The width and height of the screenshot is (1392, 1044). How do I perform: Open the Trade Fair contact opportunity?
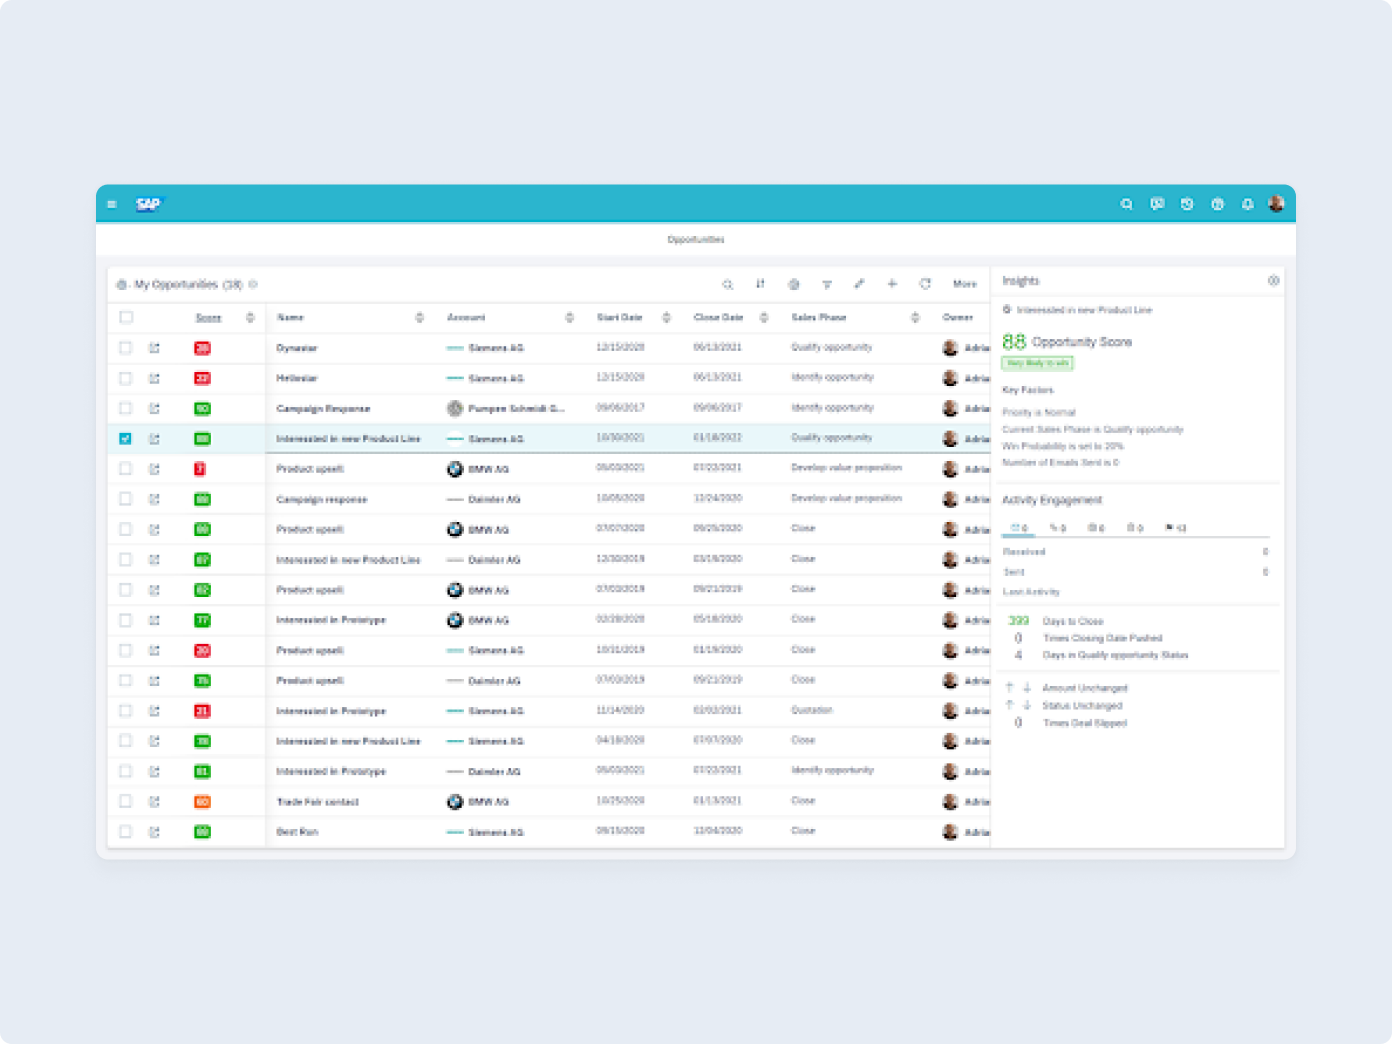click(x=317, y=801)
